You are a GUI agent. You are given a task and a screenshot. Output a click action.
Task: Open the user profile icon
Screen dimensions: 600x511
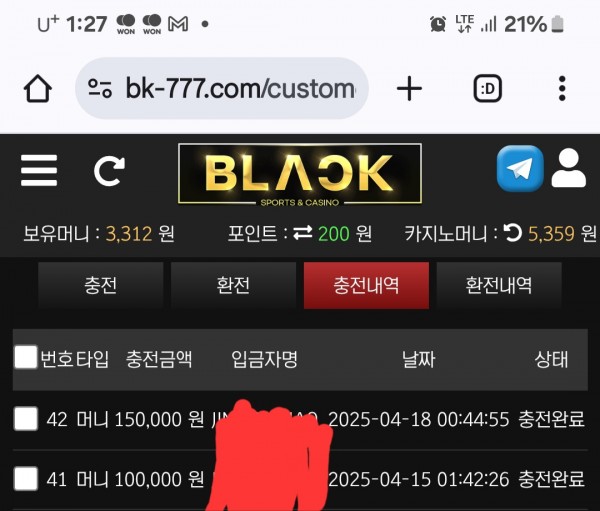(569, 168)
